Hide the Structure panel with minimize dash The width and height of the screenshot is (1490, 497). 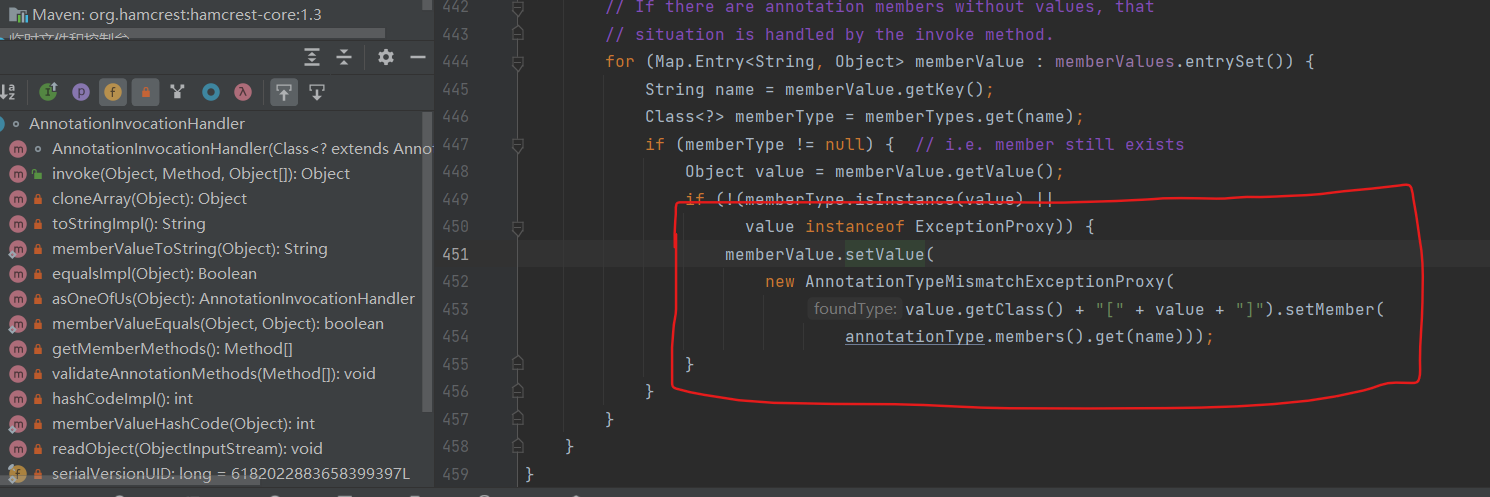coord(418,57)
